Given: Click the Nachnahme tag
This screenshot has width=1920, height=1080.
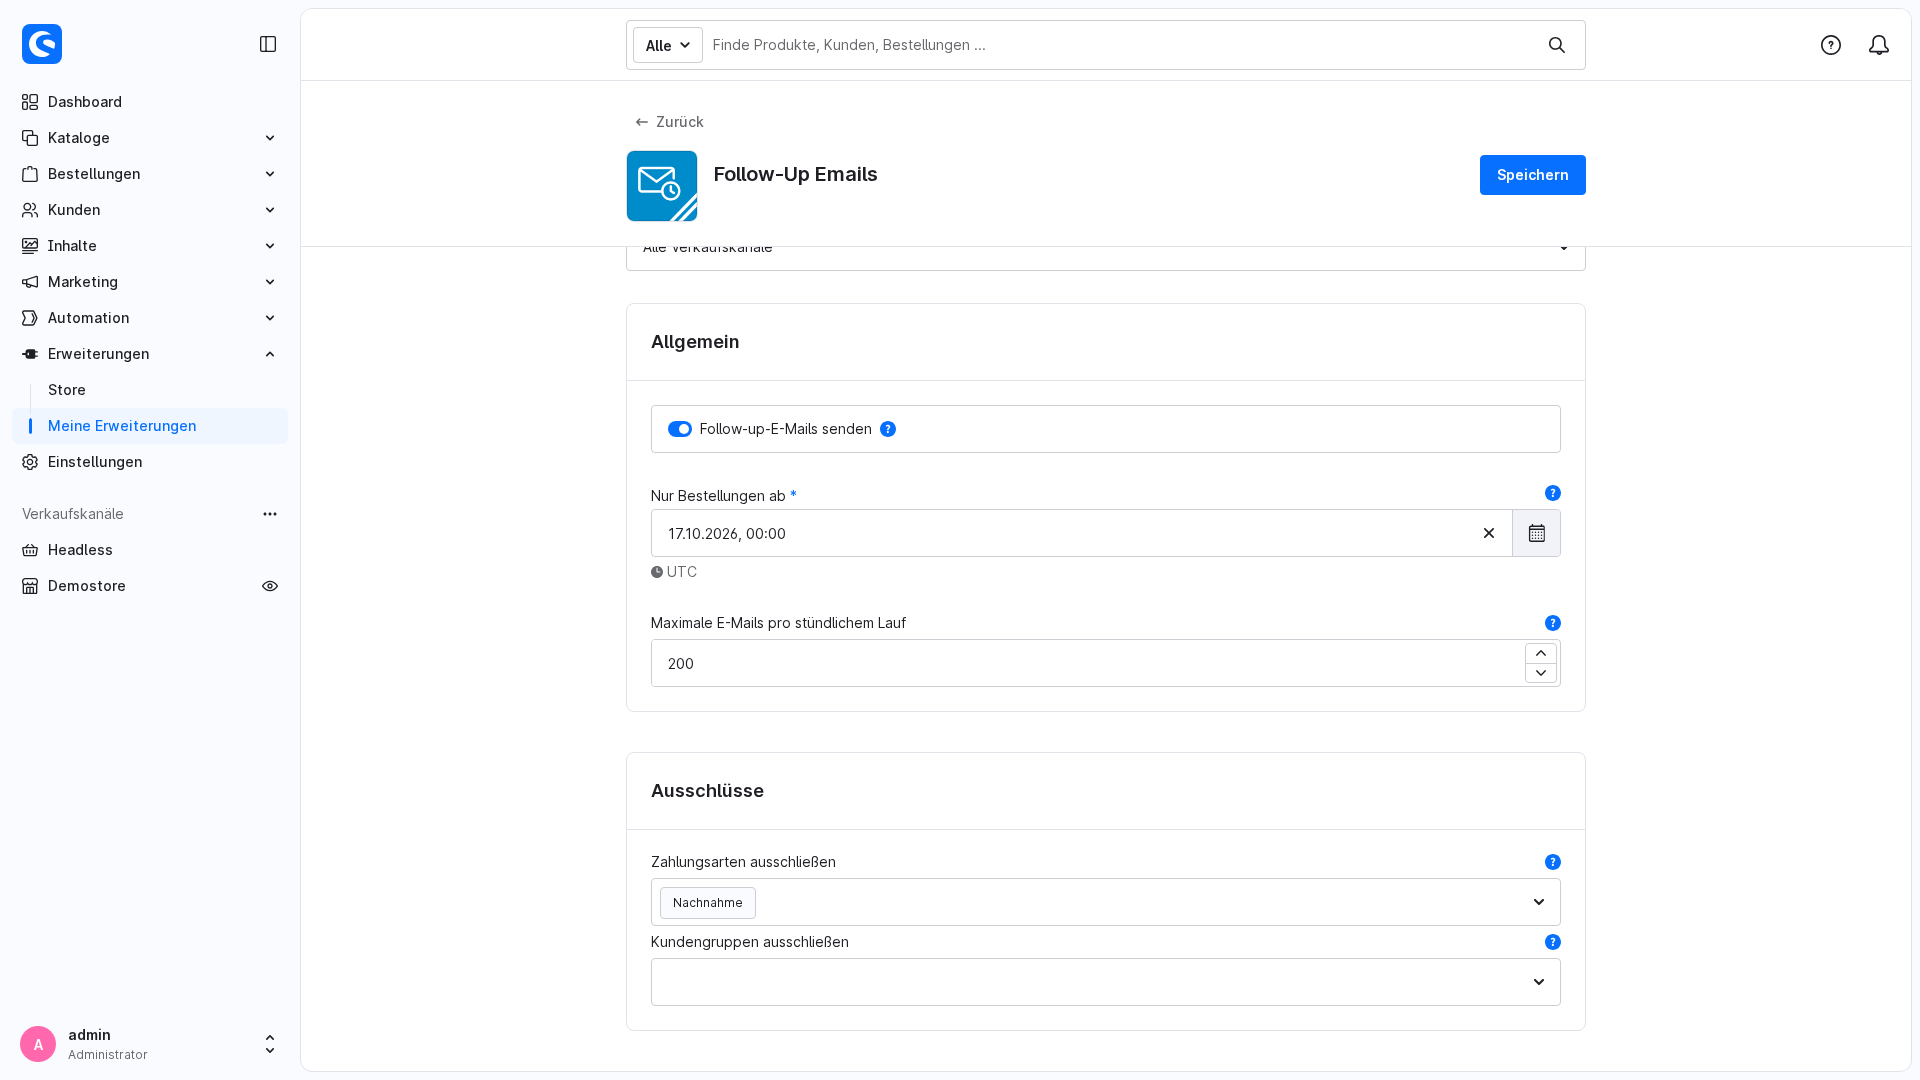Looking at the screenshot, I should coord(708,903).
